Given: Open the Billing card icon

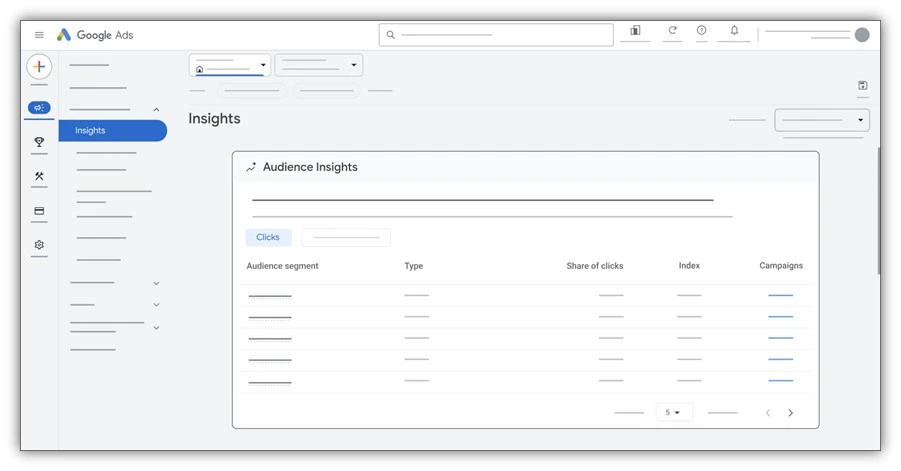Looking at the screenshot, I should (x=39, y=211).
